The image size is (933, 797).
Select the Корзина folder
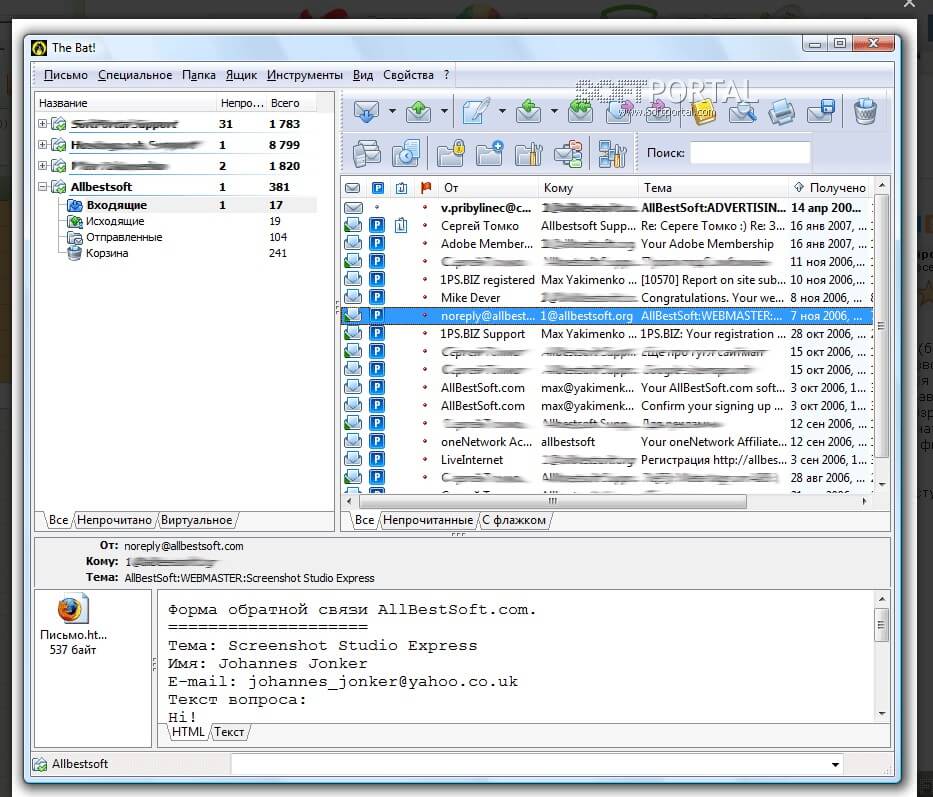click(x=107, y=253)
